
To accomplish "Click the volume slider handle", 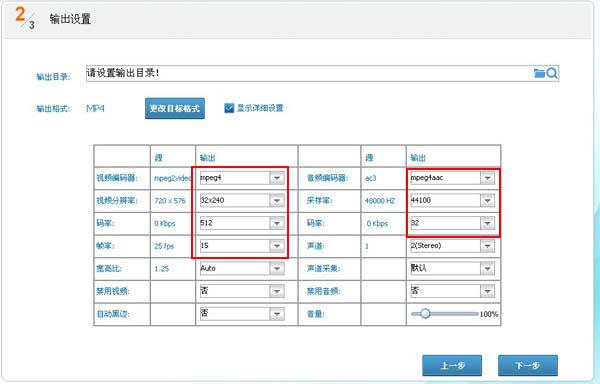I will [x=425, y=314].
